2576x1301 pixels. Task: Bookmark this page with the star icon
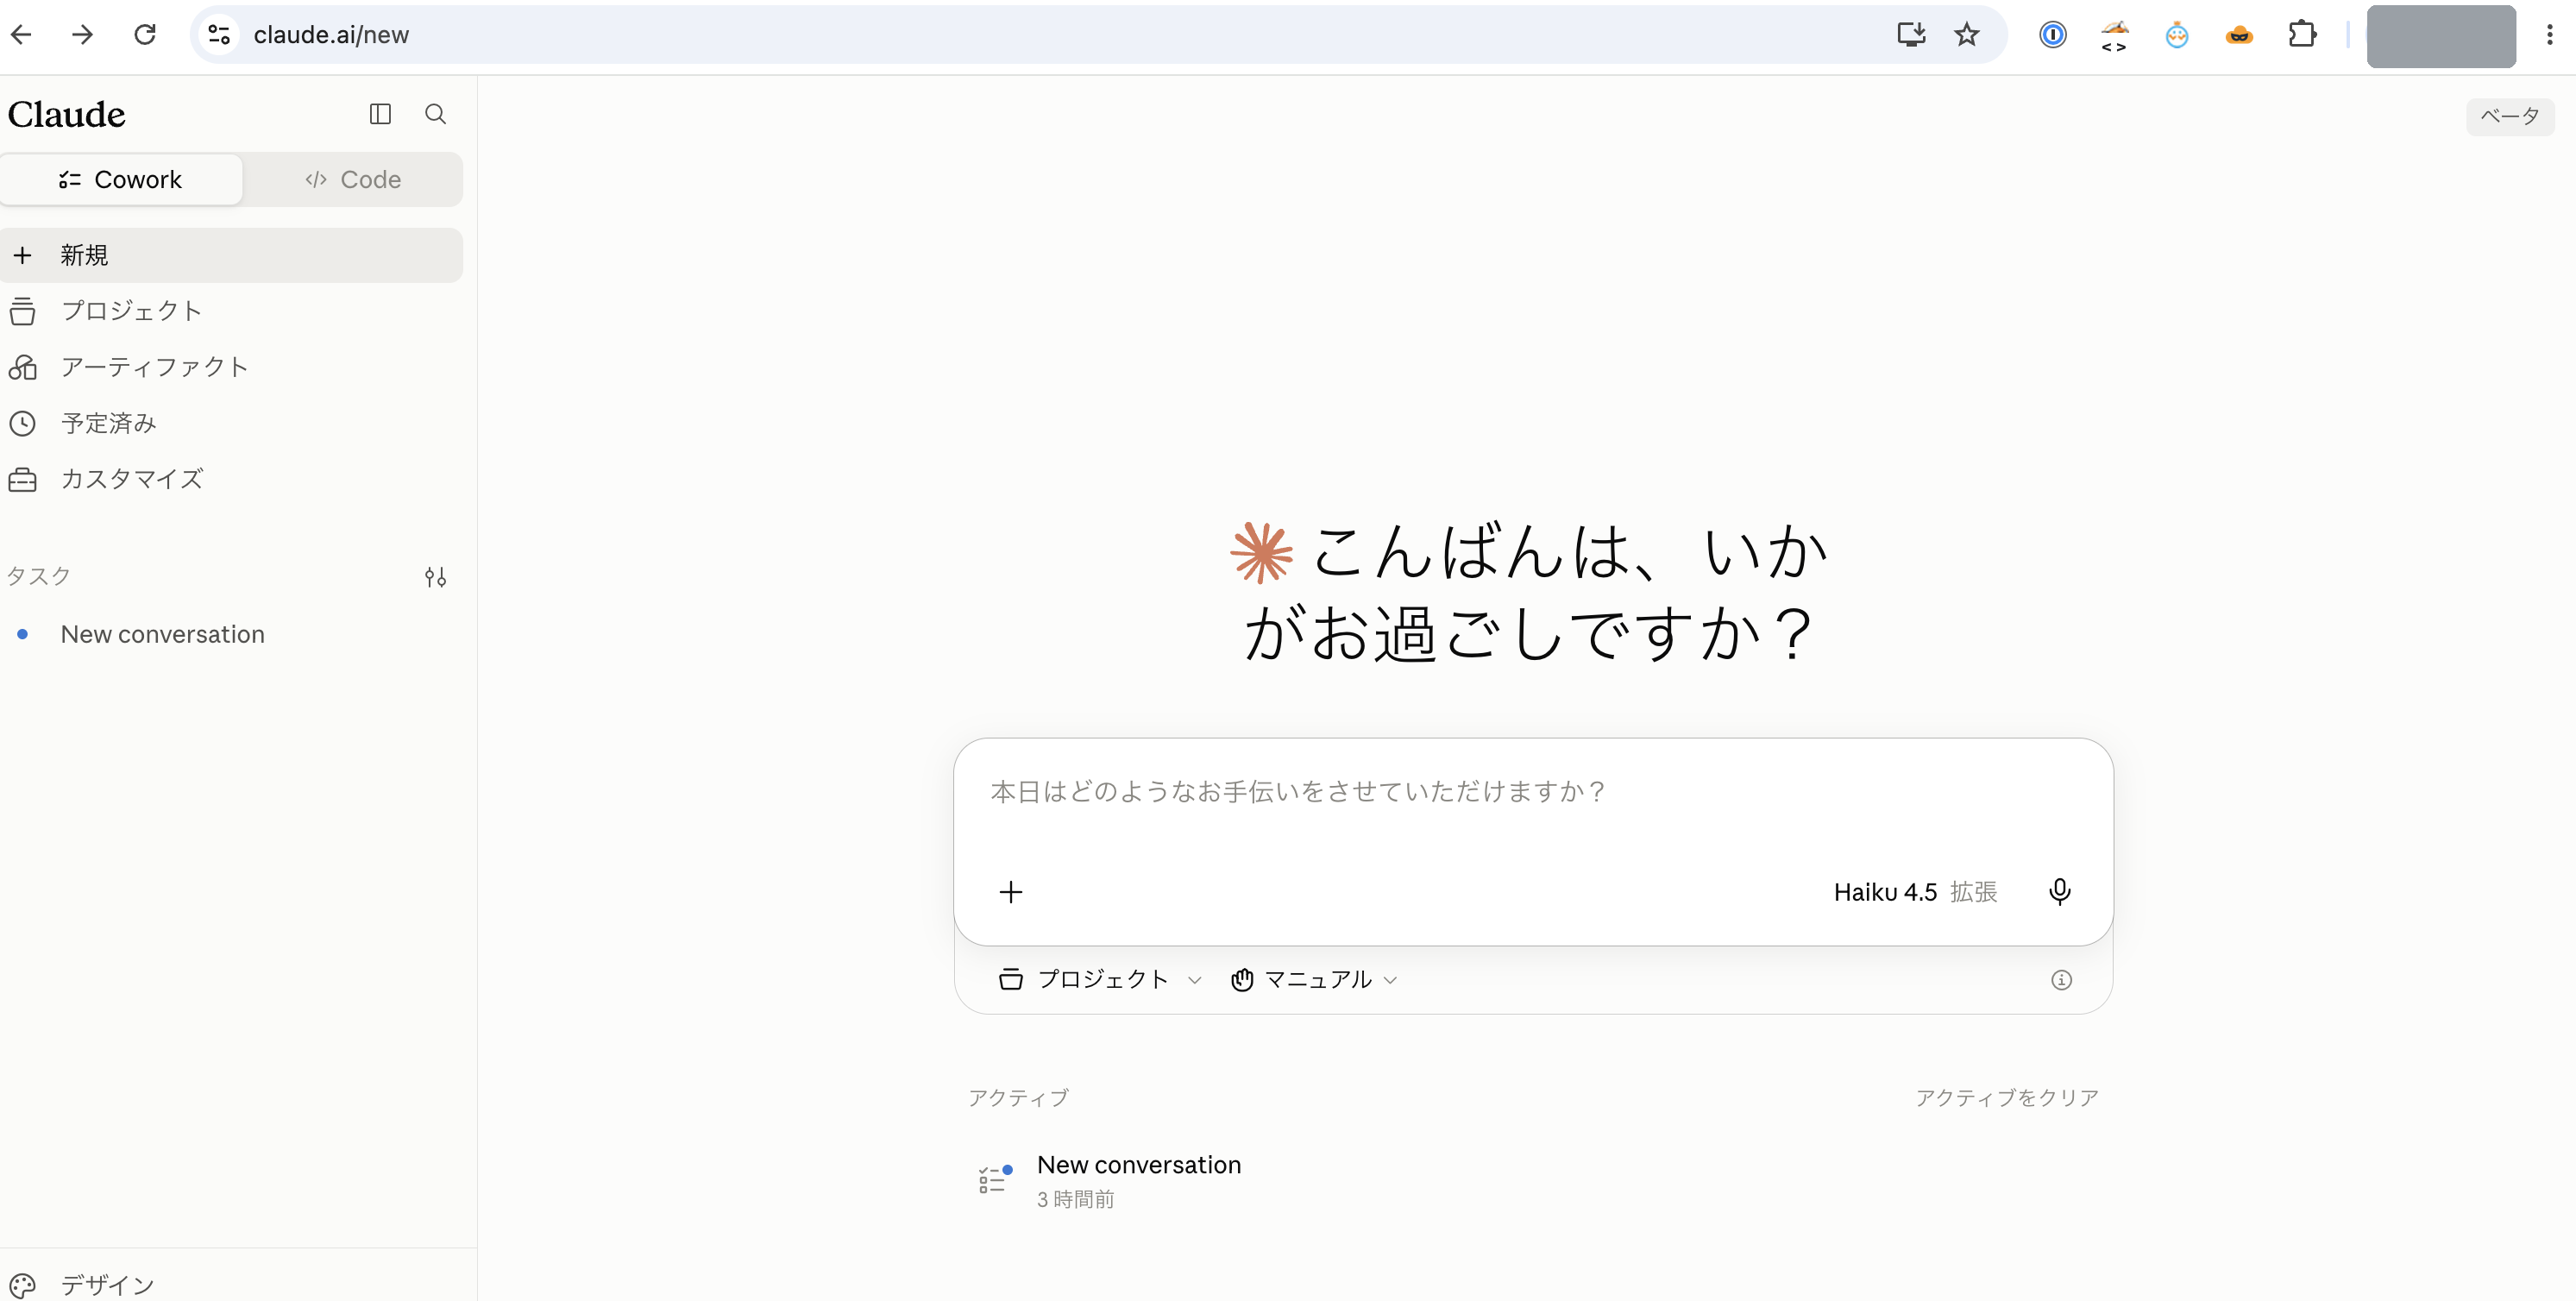pos(1967,34)
